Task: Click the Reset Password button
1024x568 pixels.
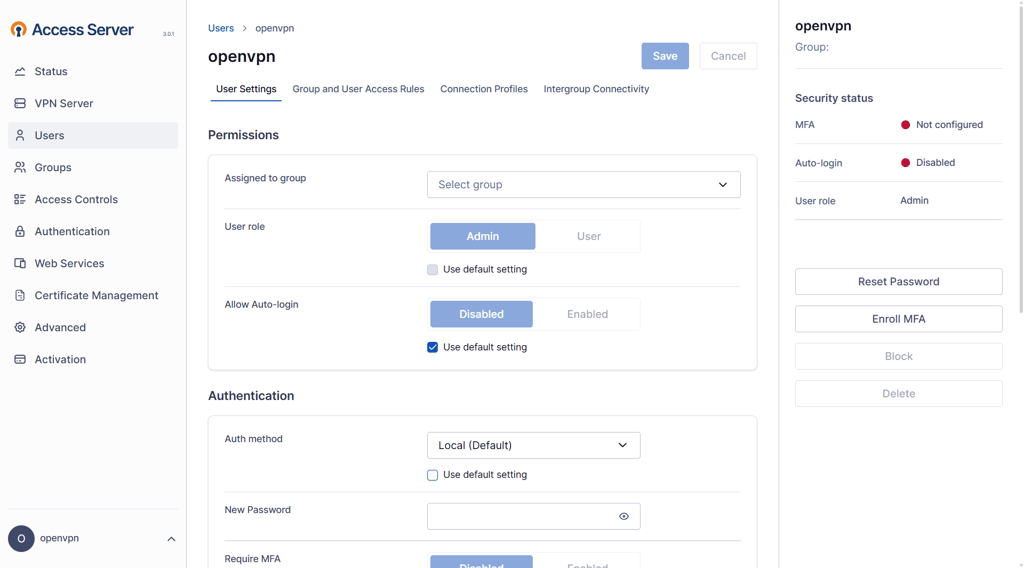Action: coord(899,281)
